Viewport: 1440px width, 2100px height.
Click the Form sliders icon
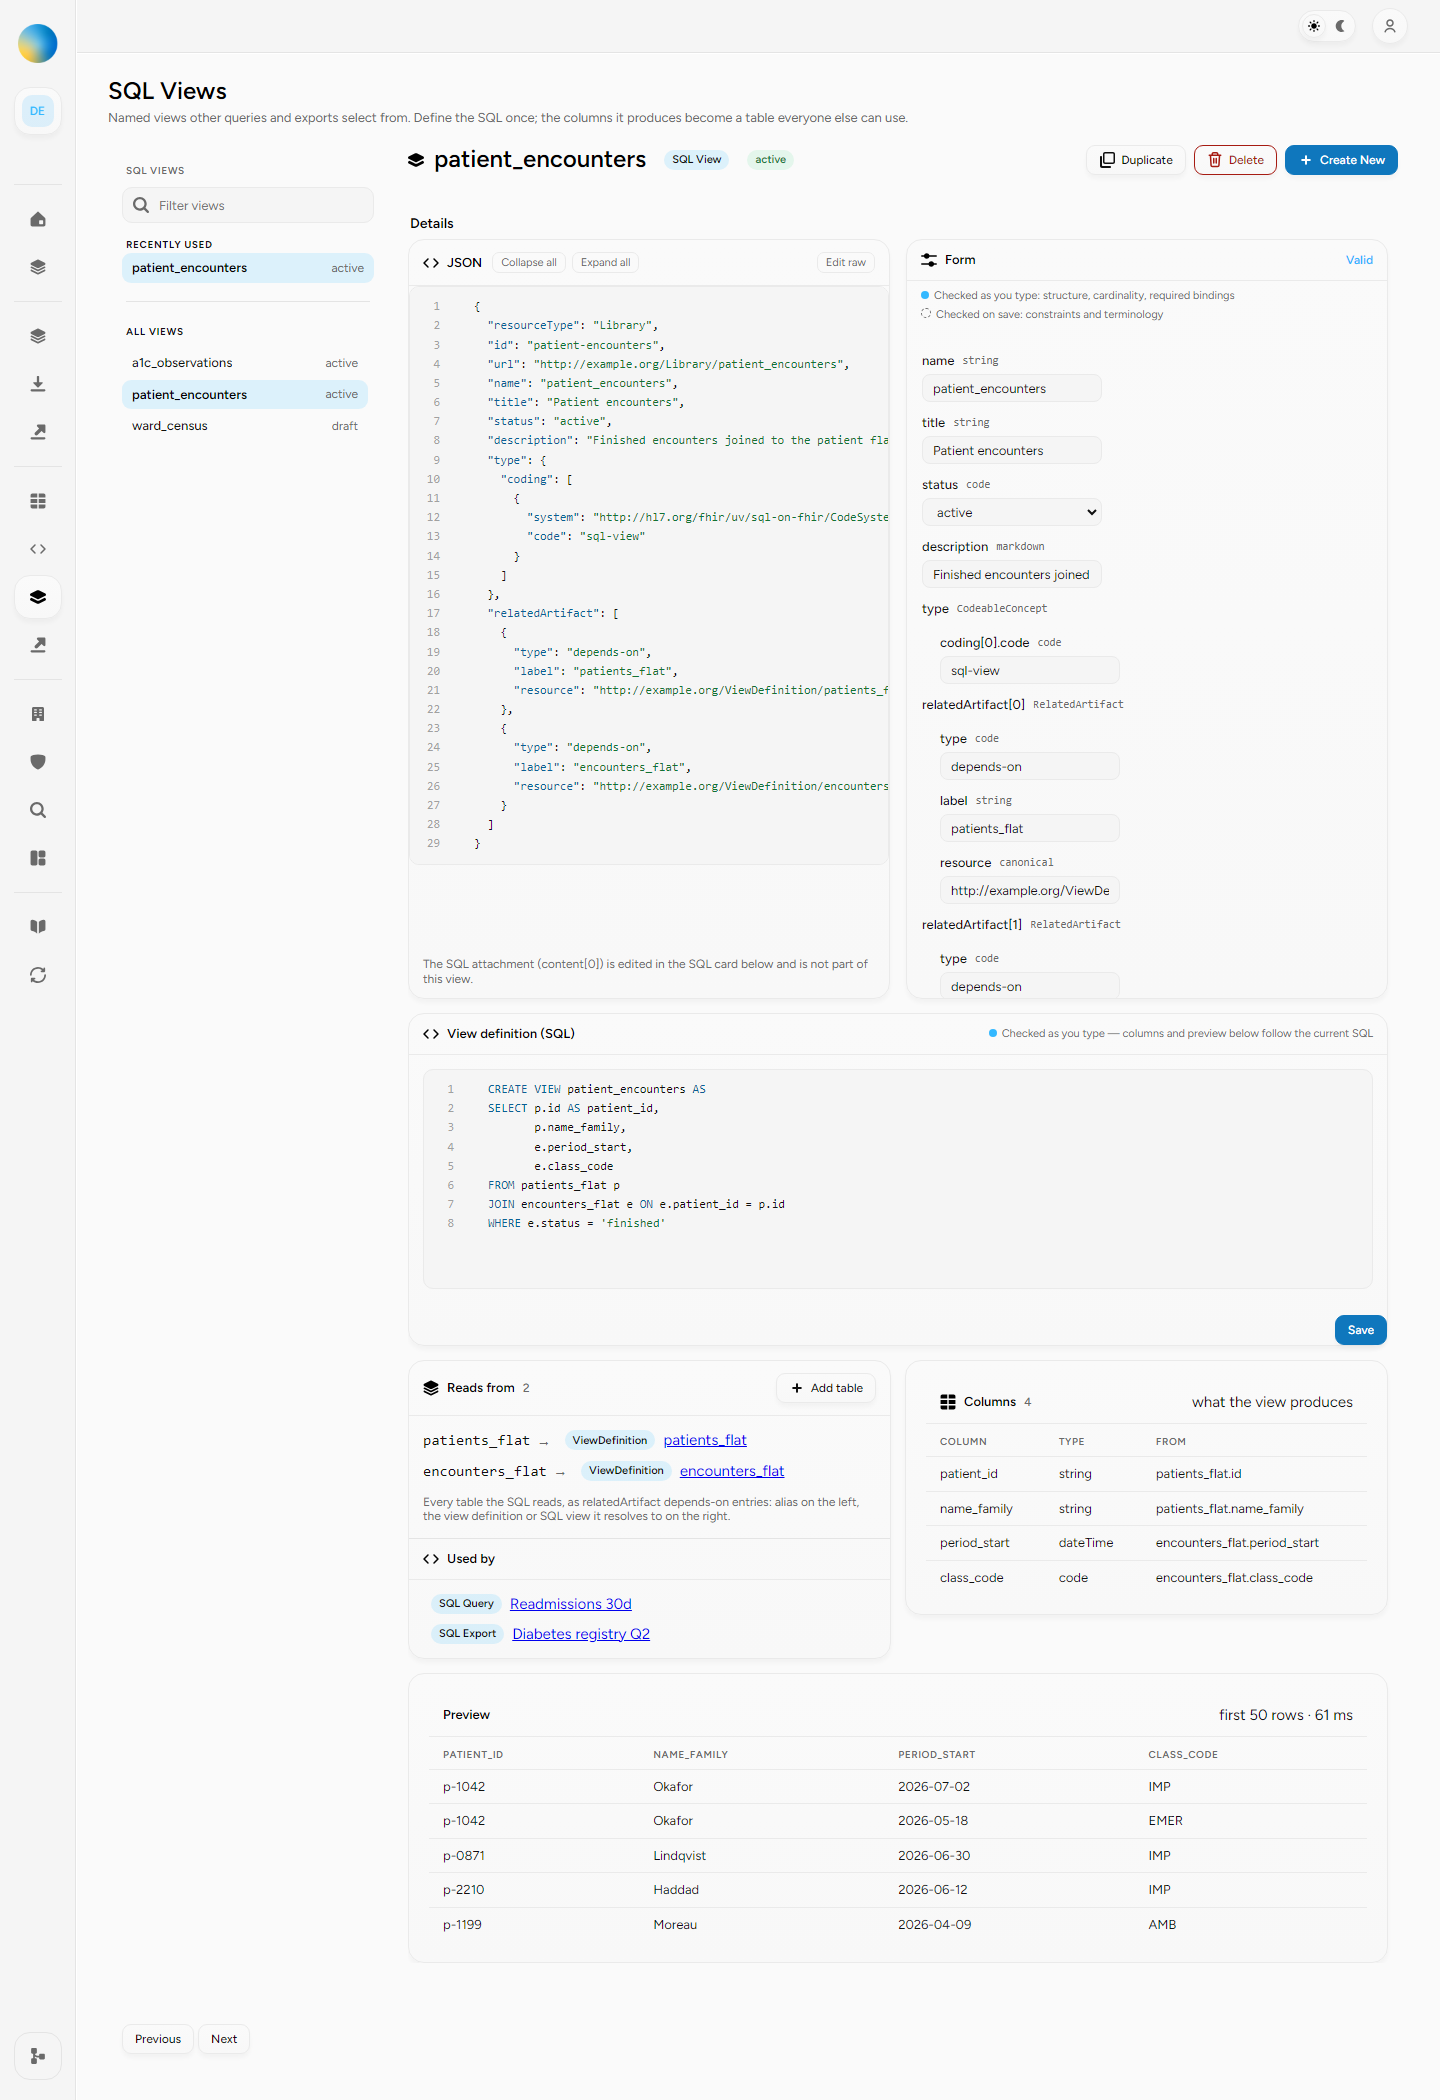pyautogui.click(x=929, y=260)
